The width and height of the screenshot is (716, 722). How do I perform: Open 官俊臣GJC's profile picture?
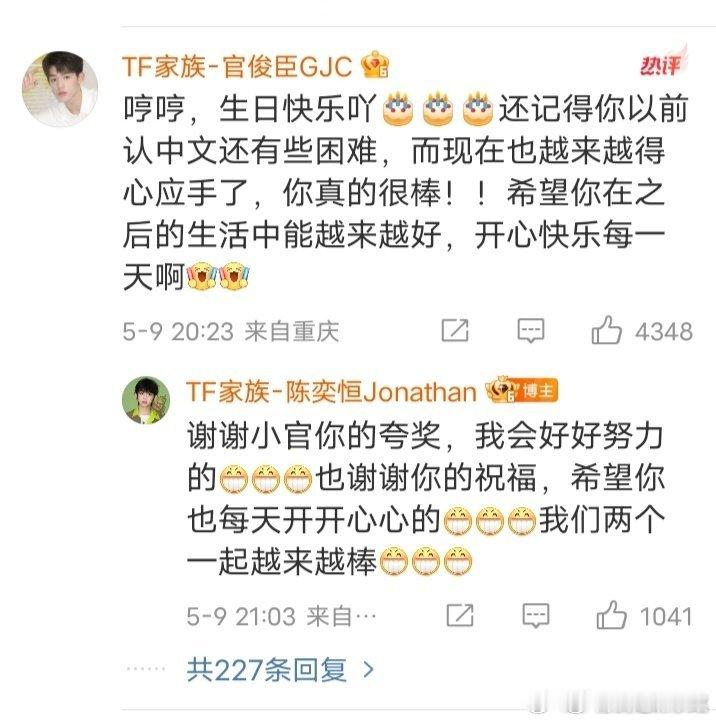pyautogui.click(x=60, y=88)
